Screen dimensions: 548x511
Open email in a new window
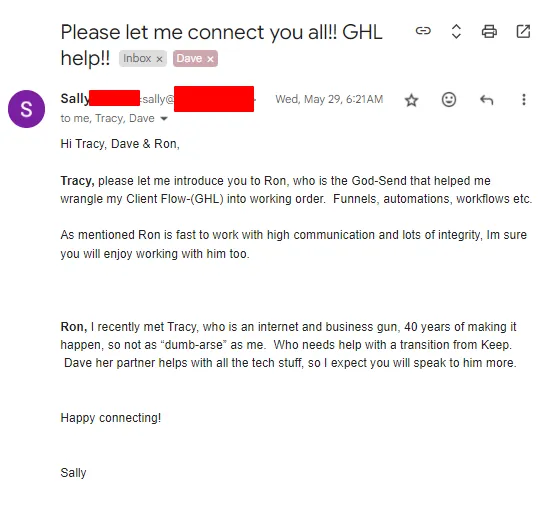tap(523, 31)
